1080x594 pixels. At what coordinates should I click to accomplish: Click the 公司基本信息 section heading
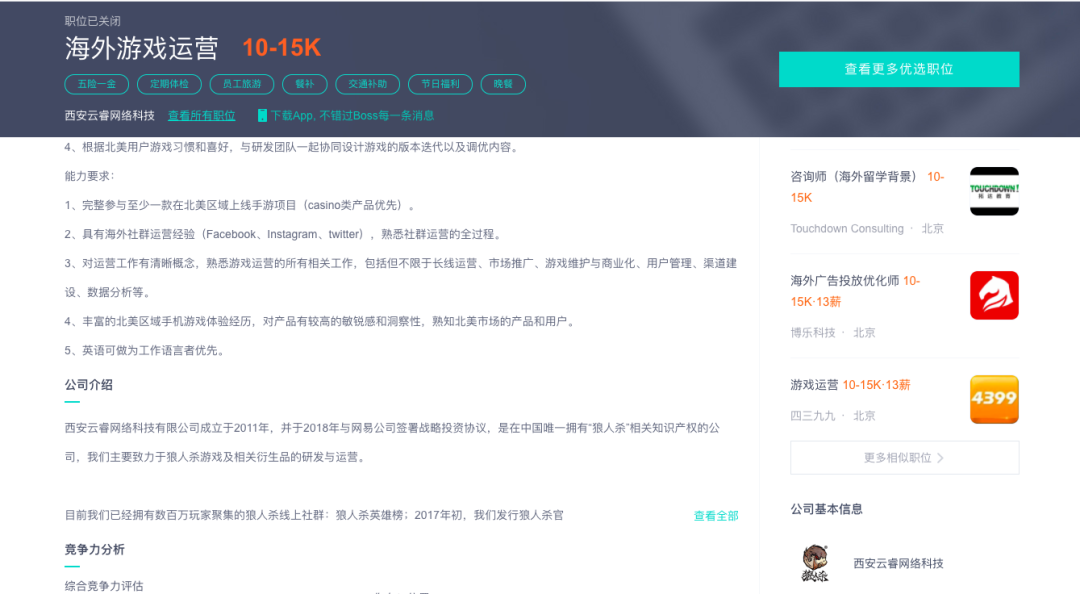(827, 509)
